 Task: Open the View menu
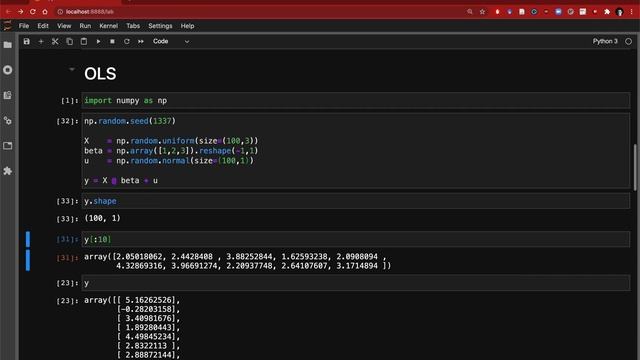tap(64, 26)
